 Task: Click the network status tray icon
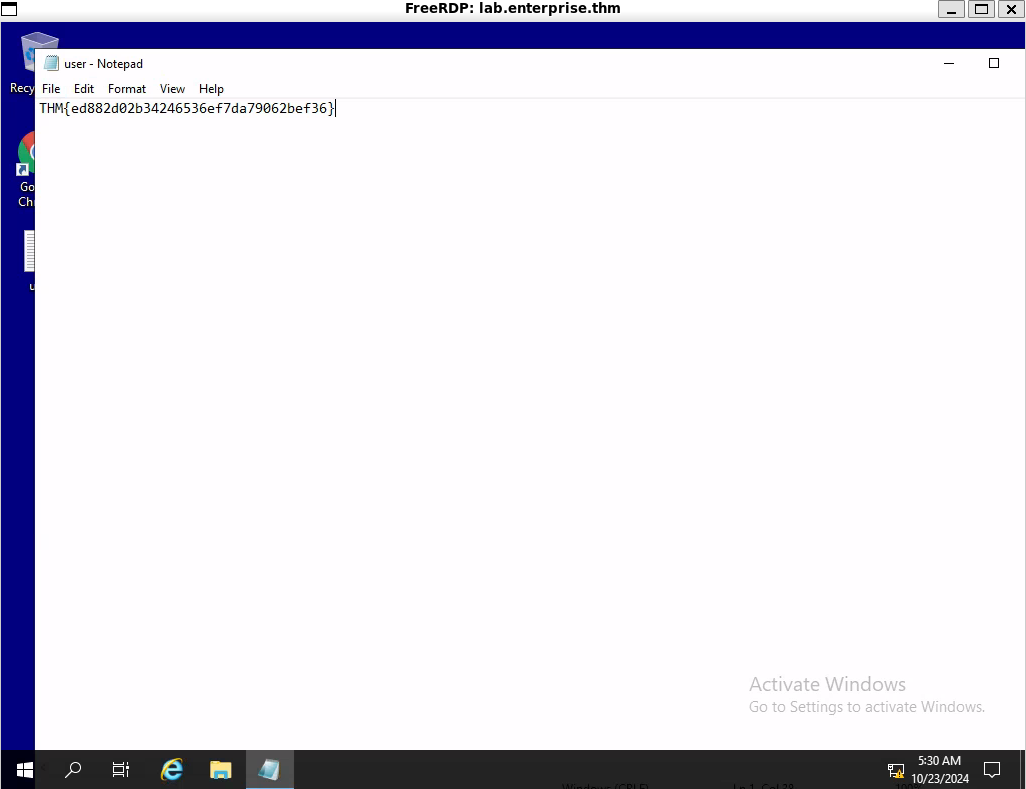[896, 771]
